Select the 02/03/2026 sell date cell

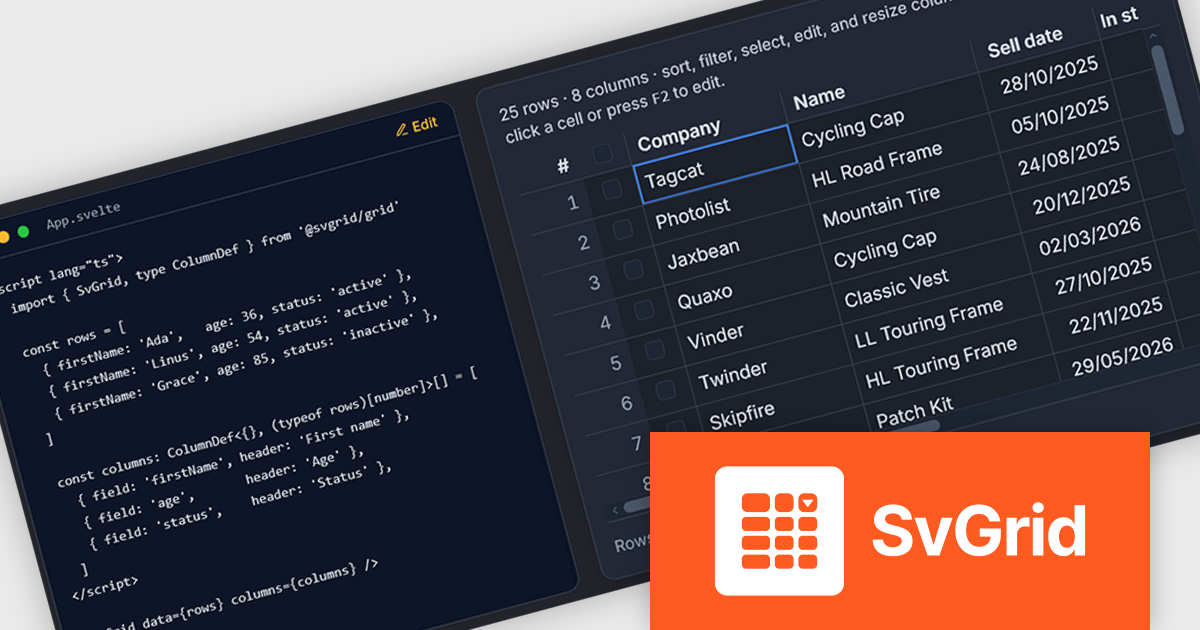point(1090,237)
